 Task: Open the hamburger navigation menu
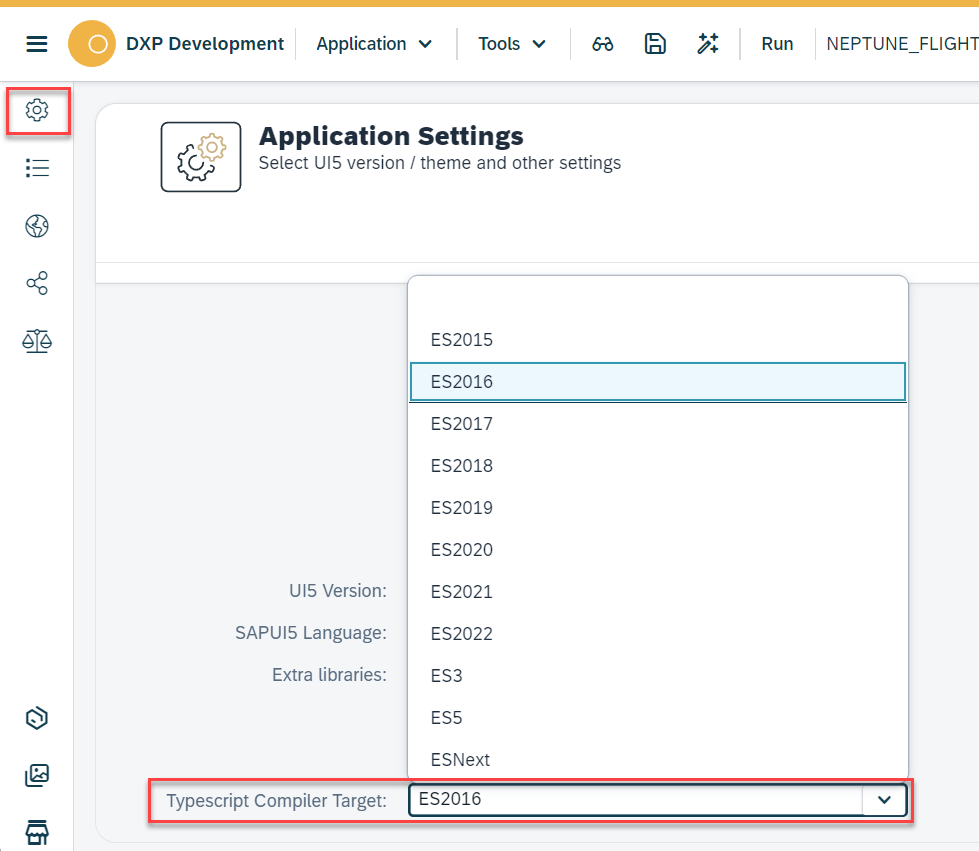[x=37, y=44]
